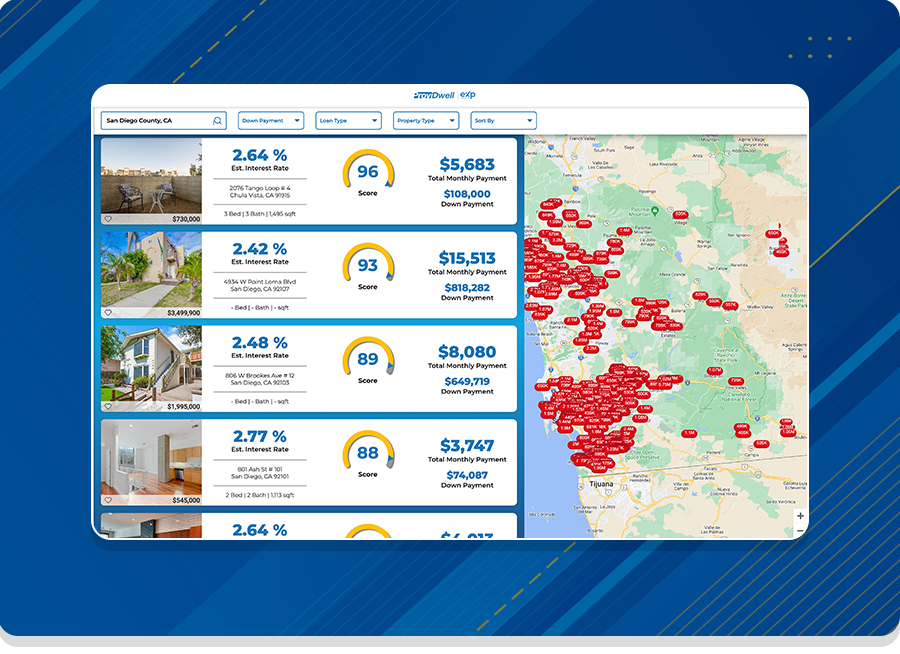View the 806 W Brookes Ave house photo
Image resolution: width=900 pixels, height=654 pixels.
click(x=151, y=364)
